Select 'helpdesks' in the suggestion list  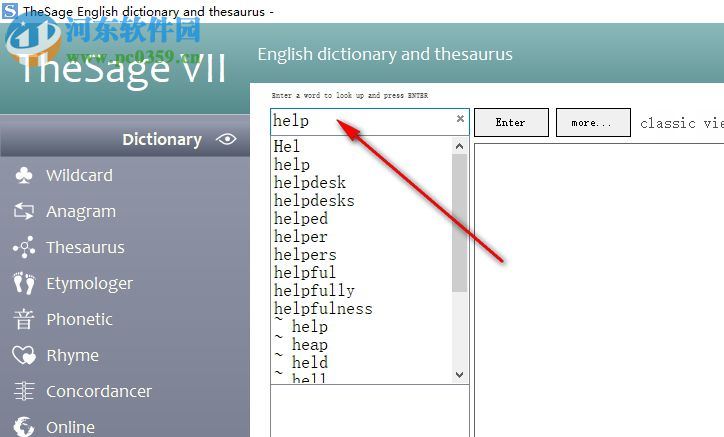pyautogui.click(x=314, y=200)
